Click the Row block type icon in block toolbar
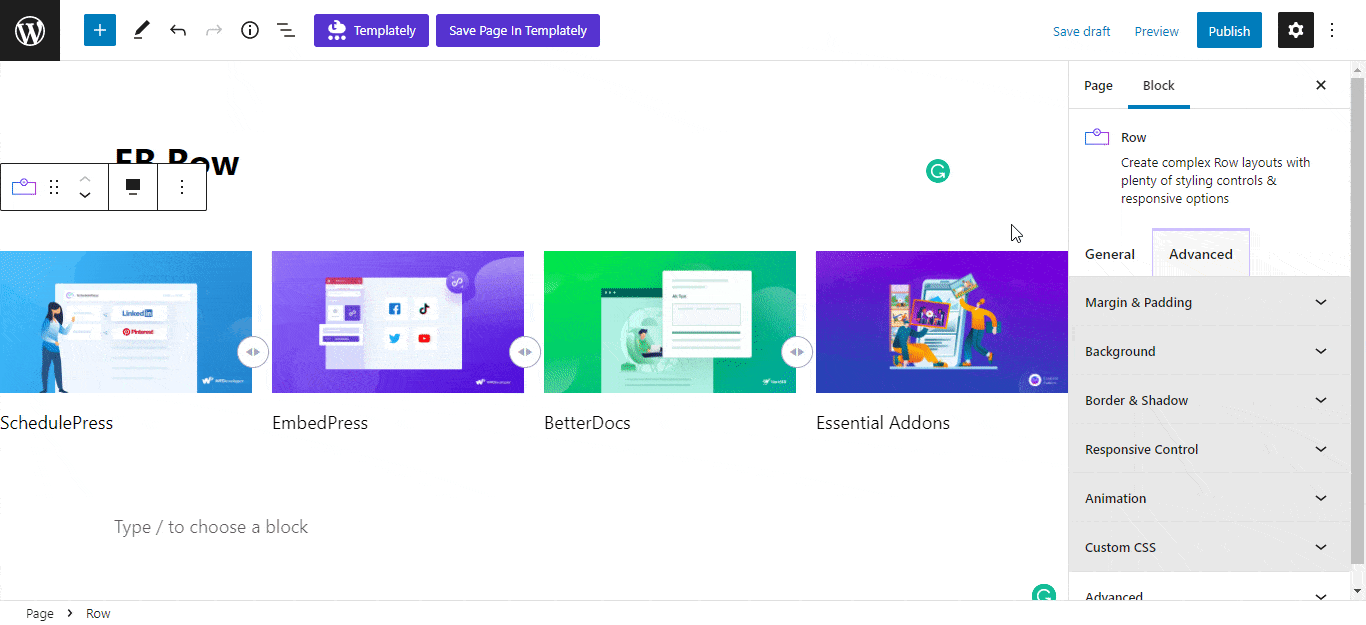Viewport: 1366px width, 625px height. coord(24,187)
